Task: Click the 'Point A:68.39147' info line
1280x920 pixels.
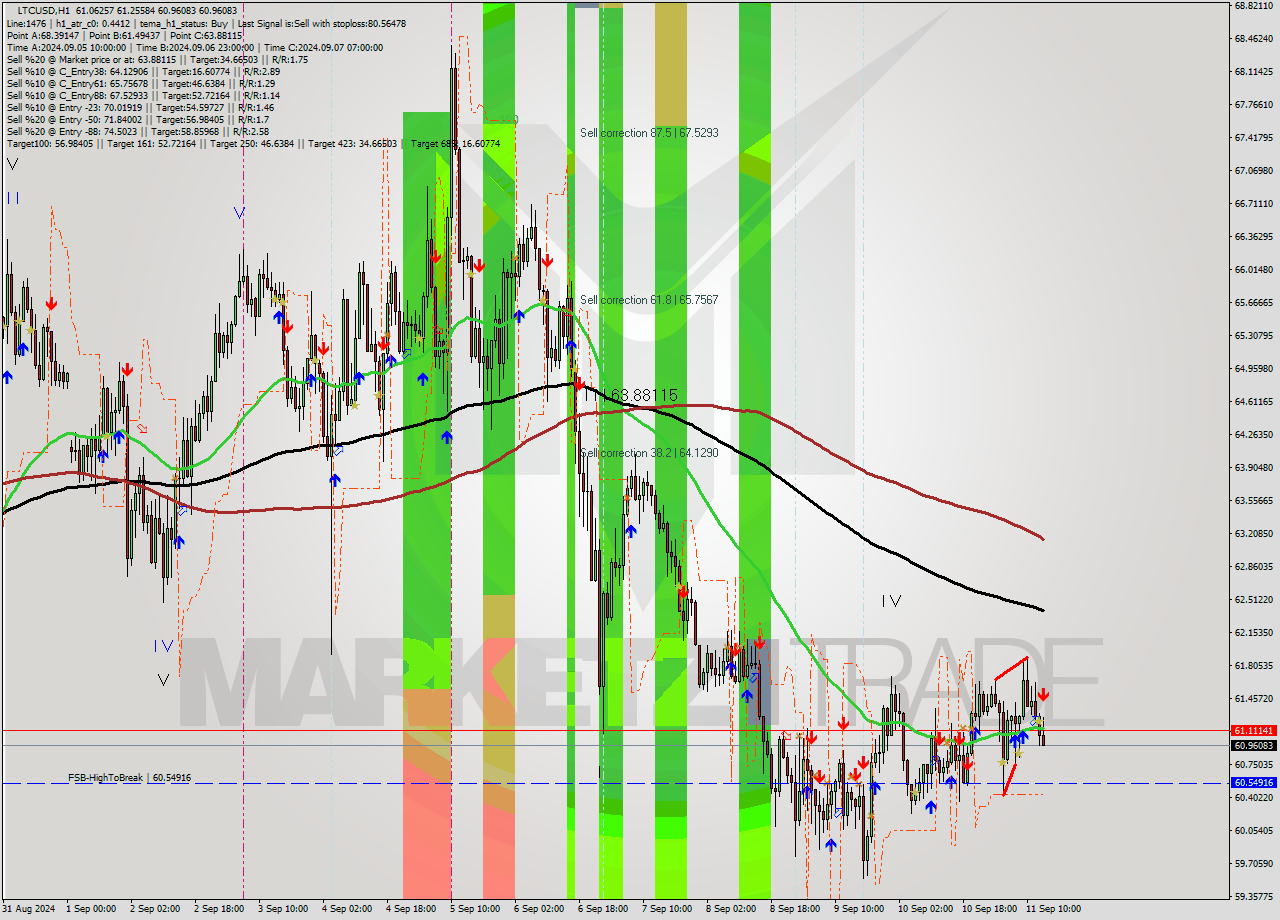Action: pyautogui.click(x=44, y=34)
